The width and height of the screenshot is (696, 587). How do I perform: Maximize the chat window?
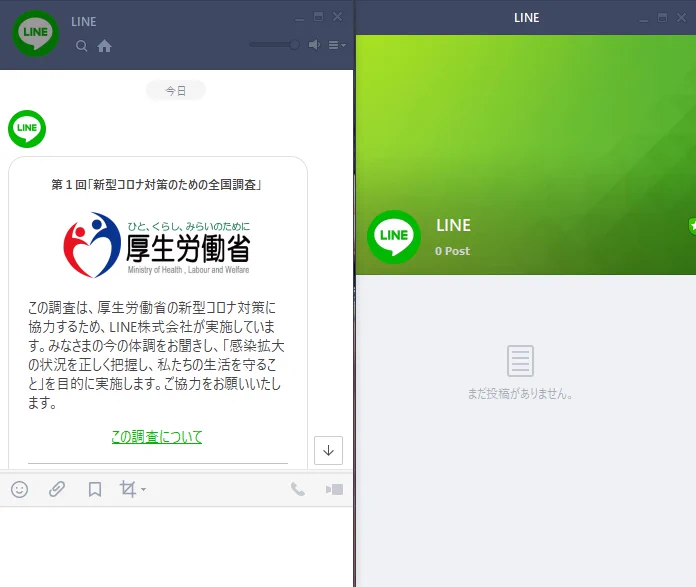pyautogui.click(x=318, y=17)
